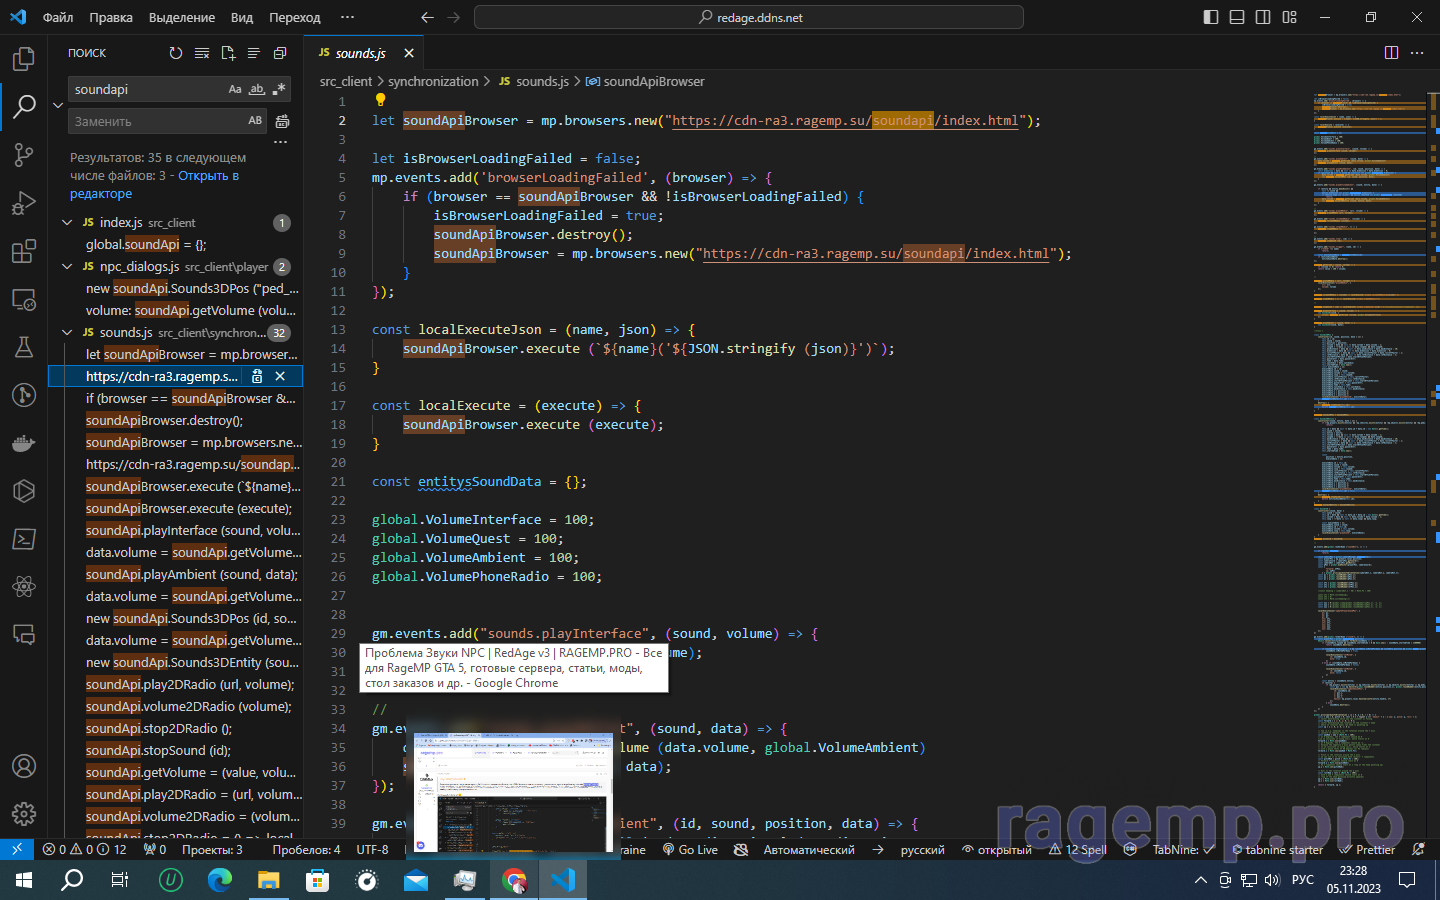This screenshot has width=1440, height=900.
Task: Show hidden system tray icons
Action: tap(1200, 880)
